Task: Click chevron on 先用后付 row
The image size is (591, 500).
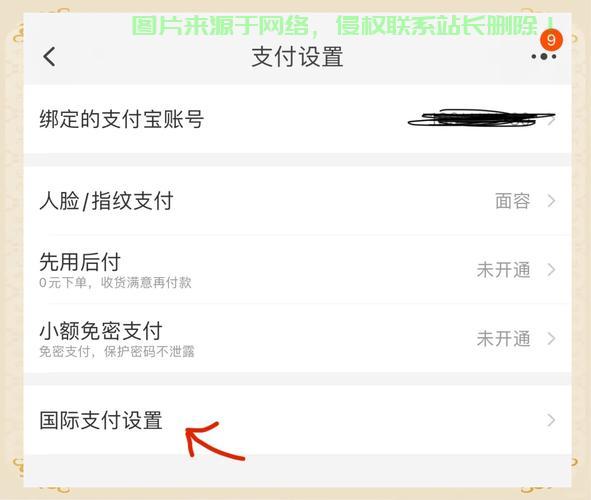Action: coord(551,270)
